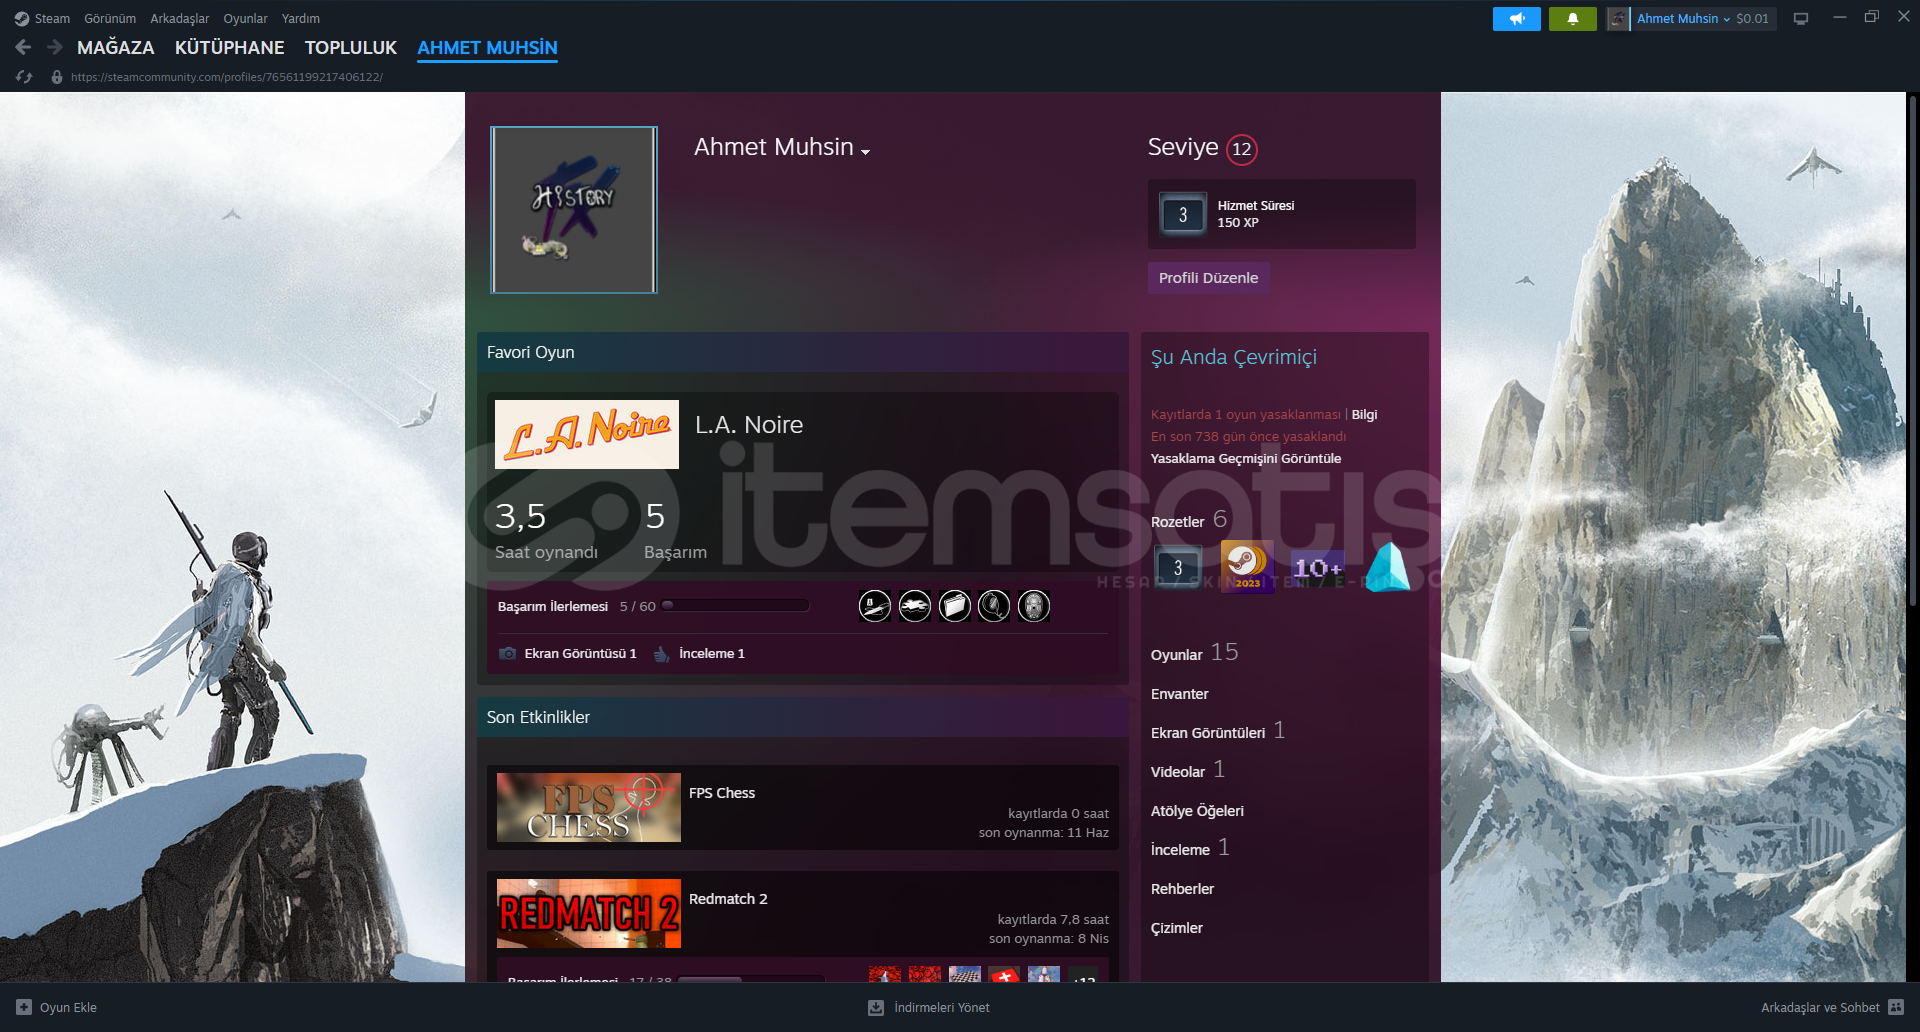Click the wallet balance $0.01
Viewport: 1920px width, 1032px height.
click(1752, 19)
